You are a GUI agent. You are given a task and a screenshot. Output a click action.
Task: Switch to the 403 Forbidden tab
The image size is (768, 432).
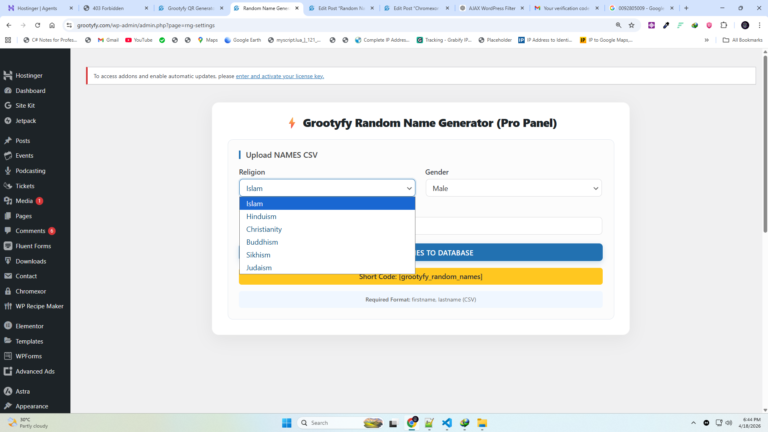116,8
